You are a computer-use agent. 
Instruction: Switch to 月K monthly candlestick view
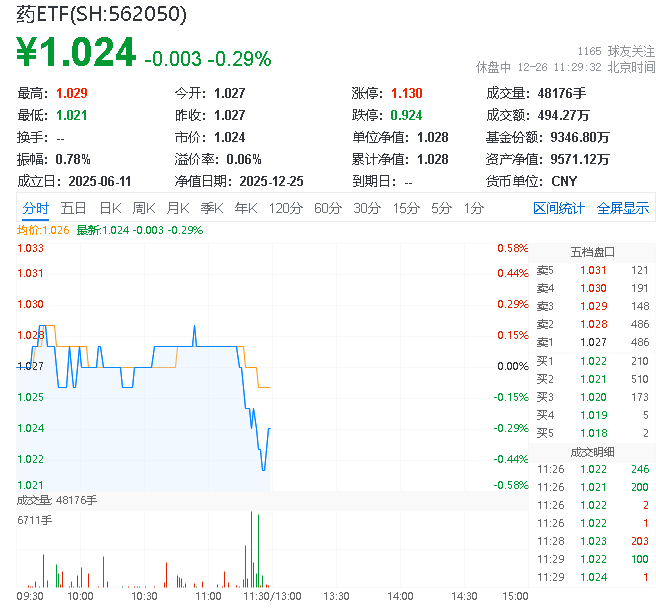(x=178, y=208)
